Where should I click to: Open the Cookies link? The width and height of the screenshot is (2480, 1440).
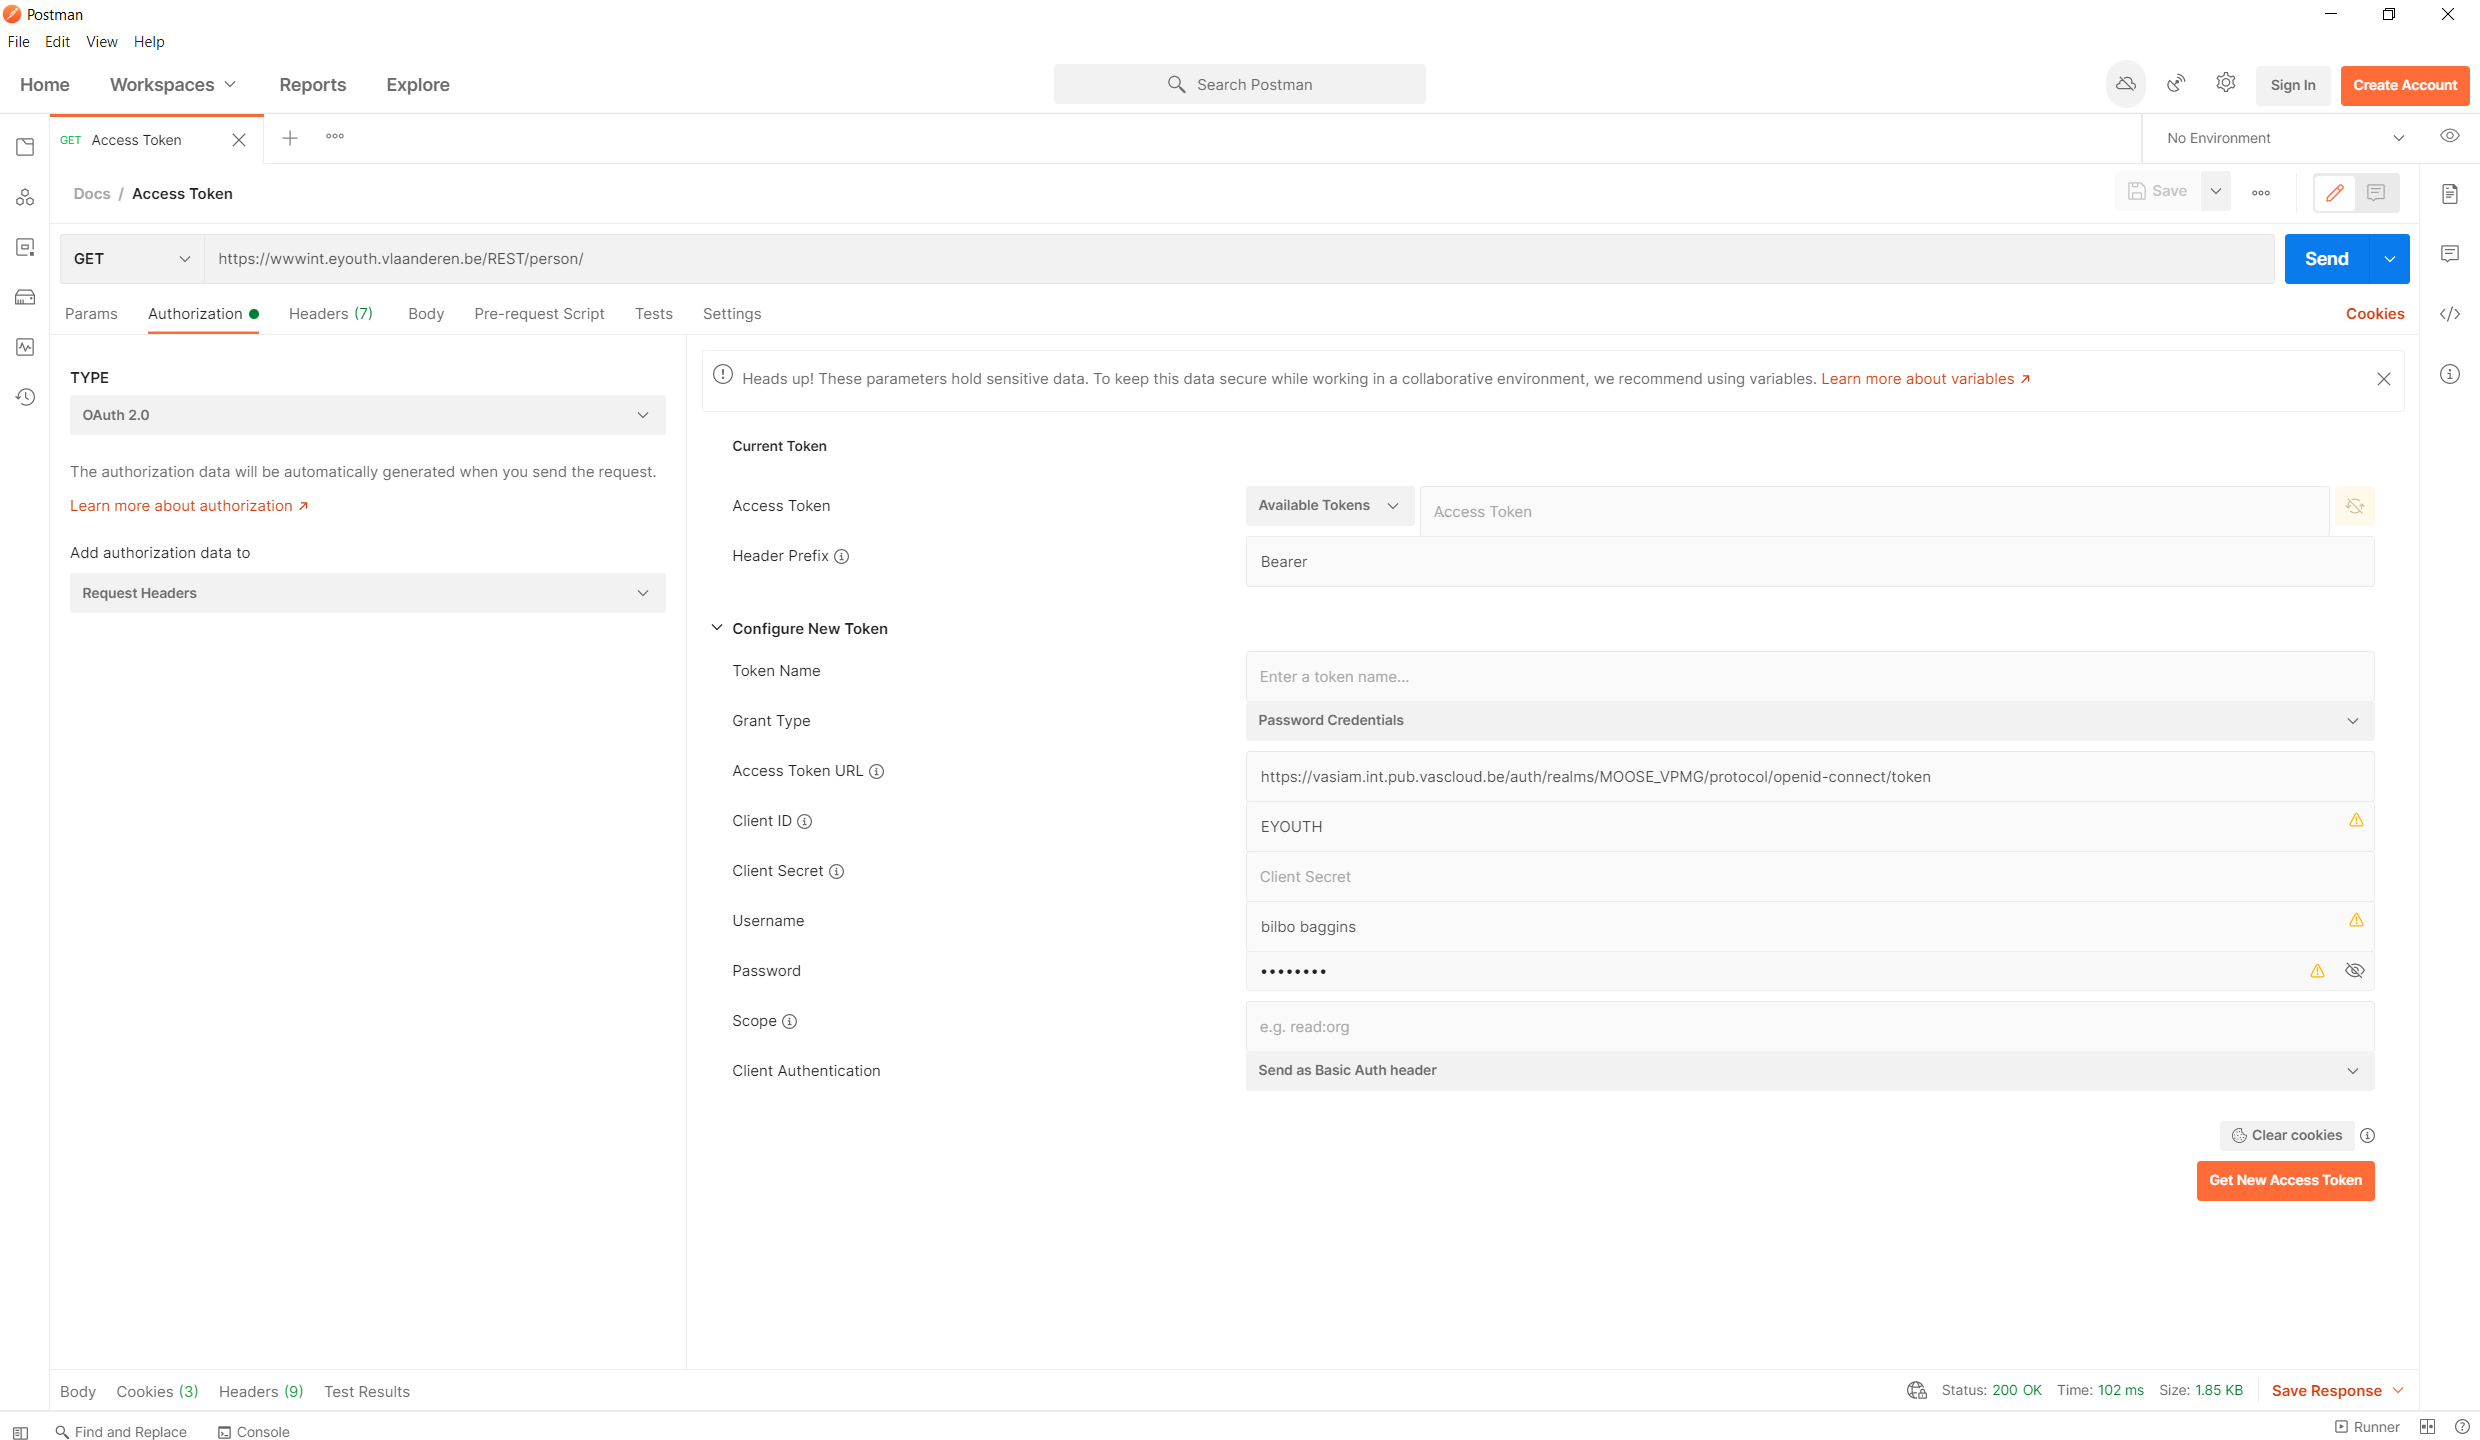[2374, 314]
